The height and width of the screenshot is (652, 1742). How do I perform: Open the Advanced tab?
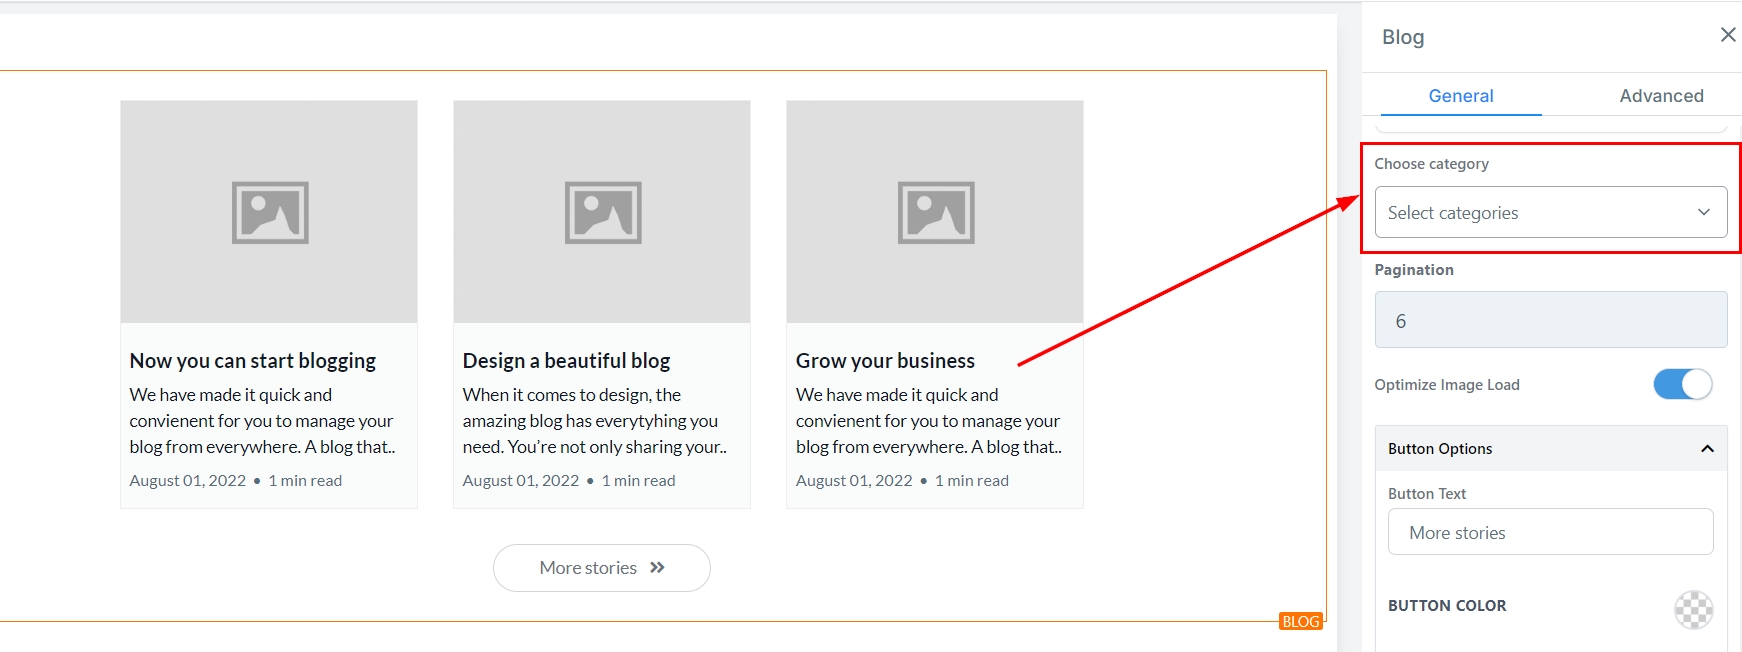(1661, 96)
